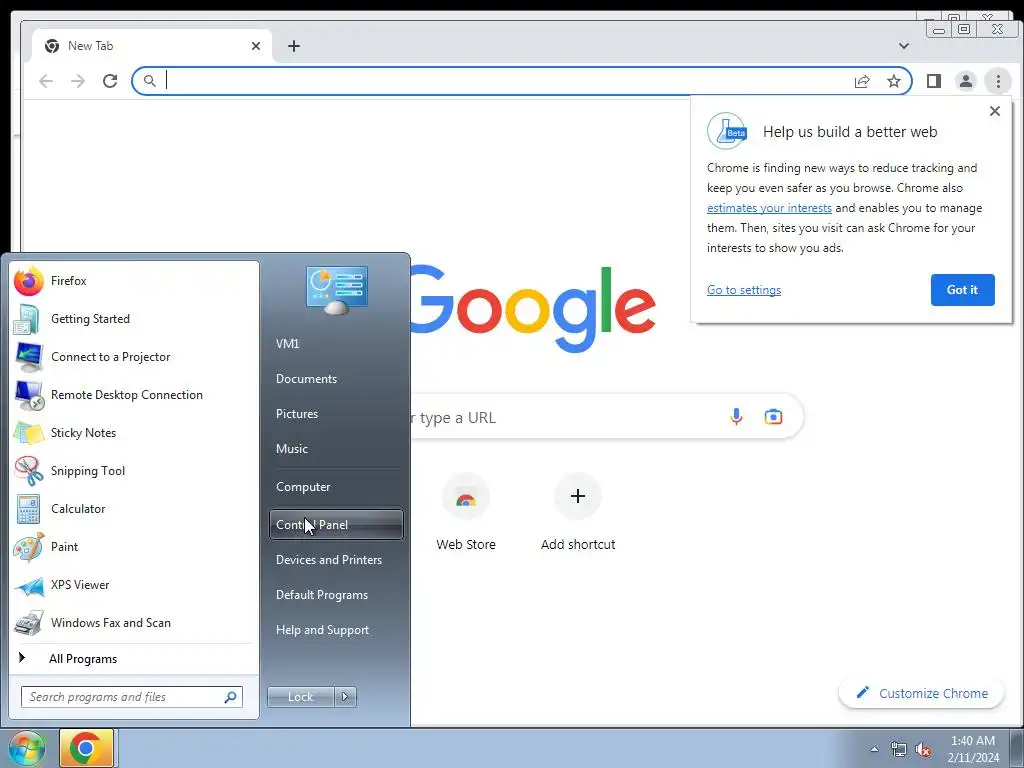Click the taskbar clock
Screen dimensions: 1024x768
973,749
